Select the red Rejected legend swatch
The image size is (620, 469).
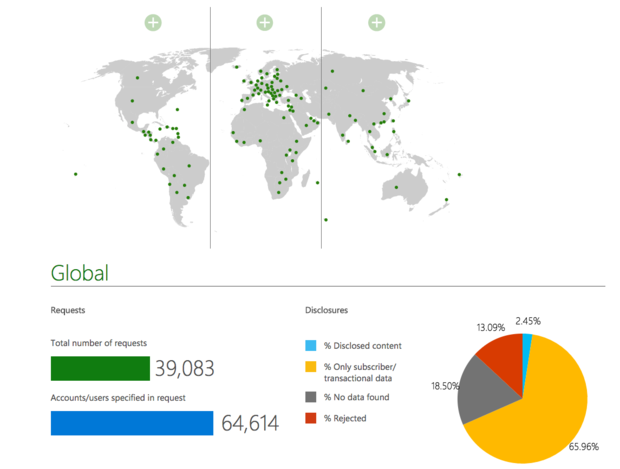coord(311,418)
